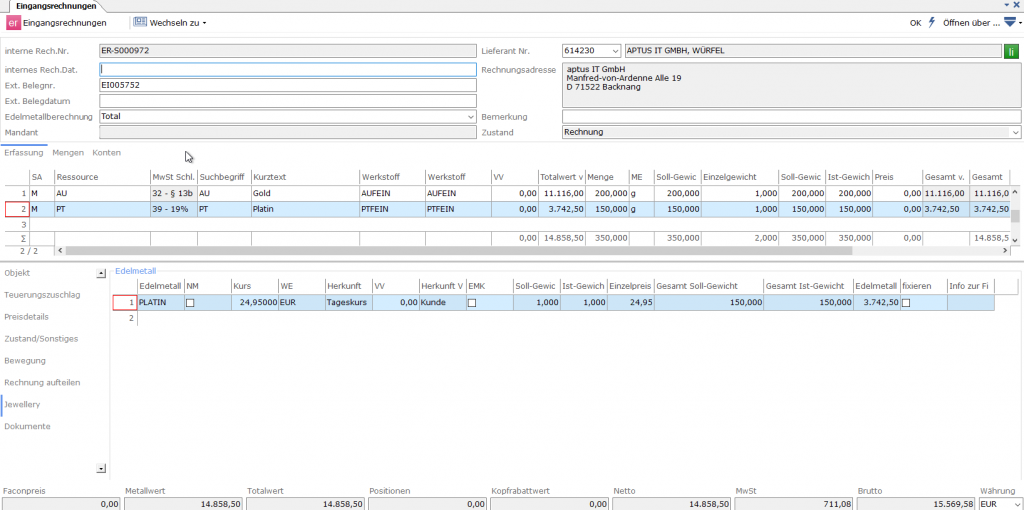Click the Menge column header
The width and height of the screenshot is (1024, 510).
tap(607, 177)
